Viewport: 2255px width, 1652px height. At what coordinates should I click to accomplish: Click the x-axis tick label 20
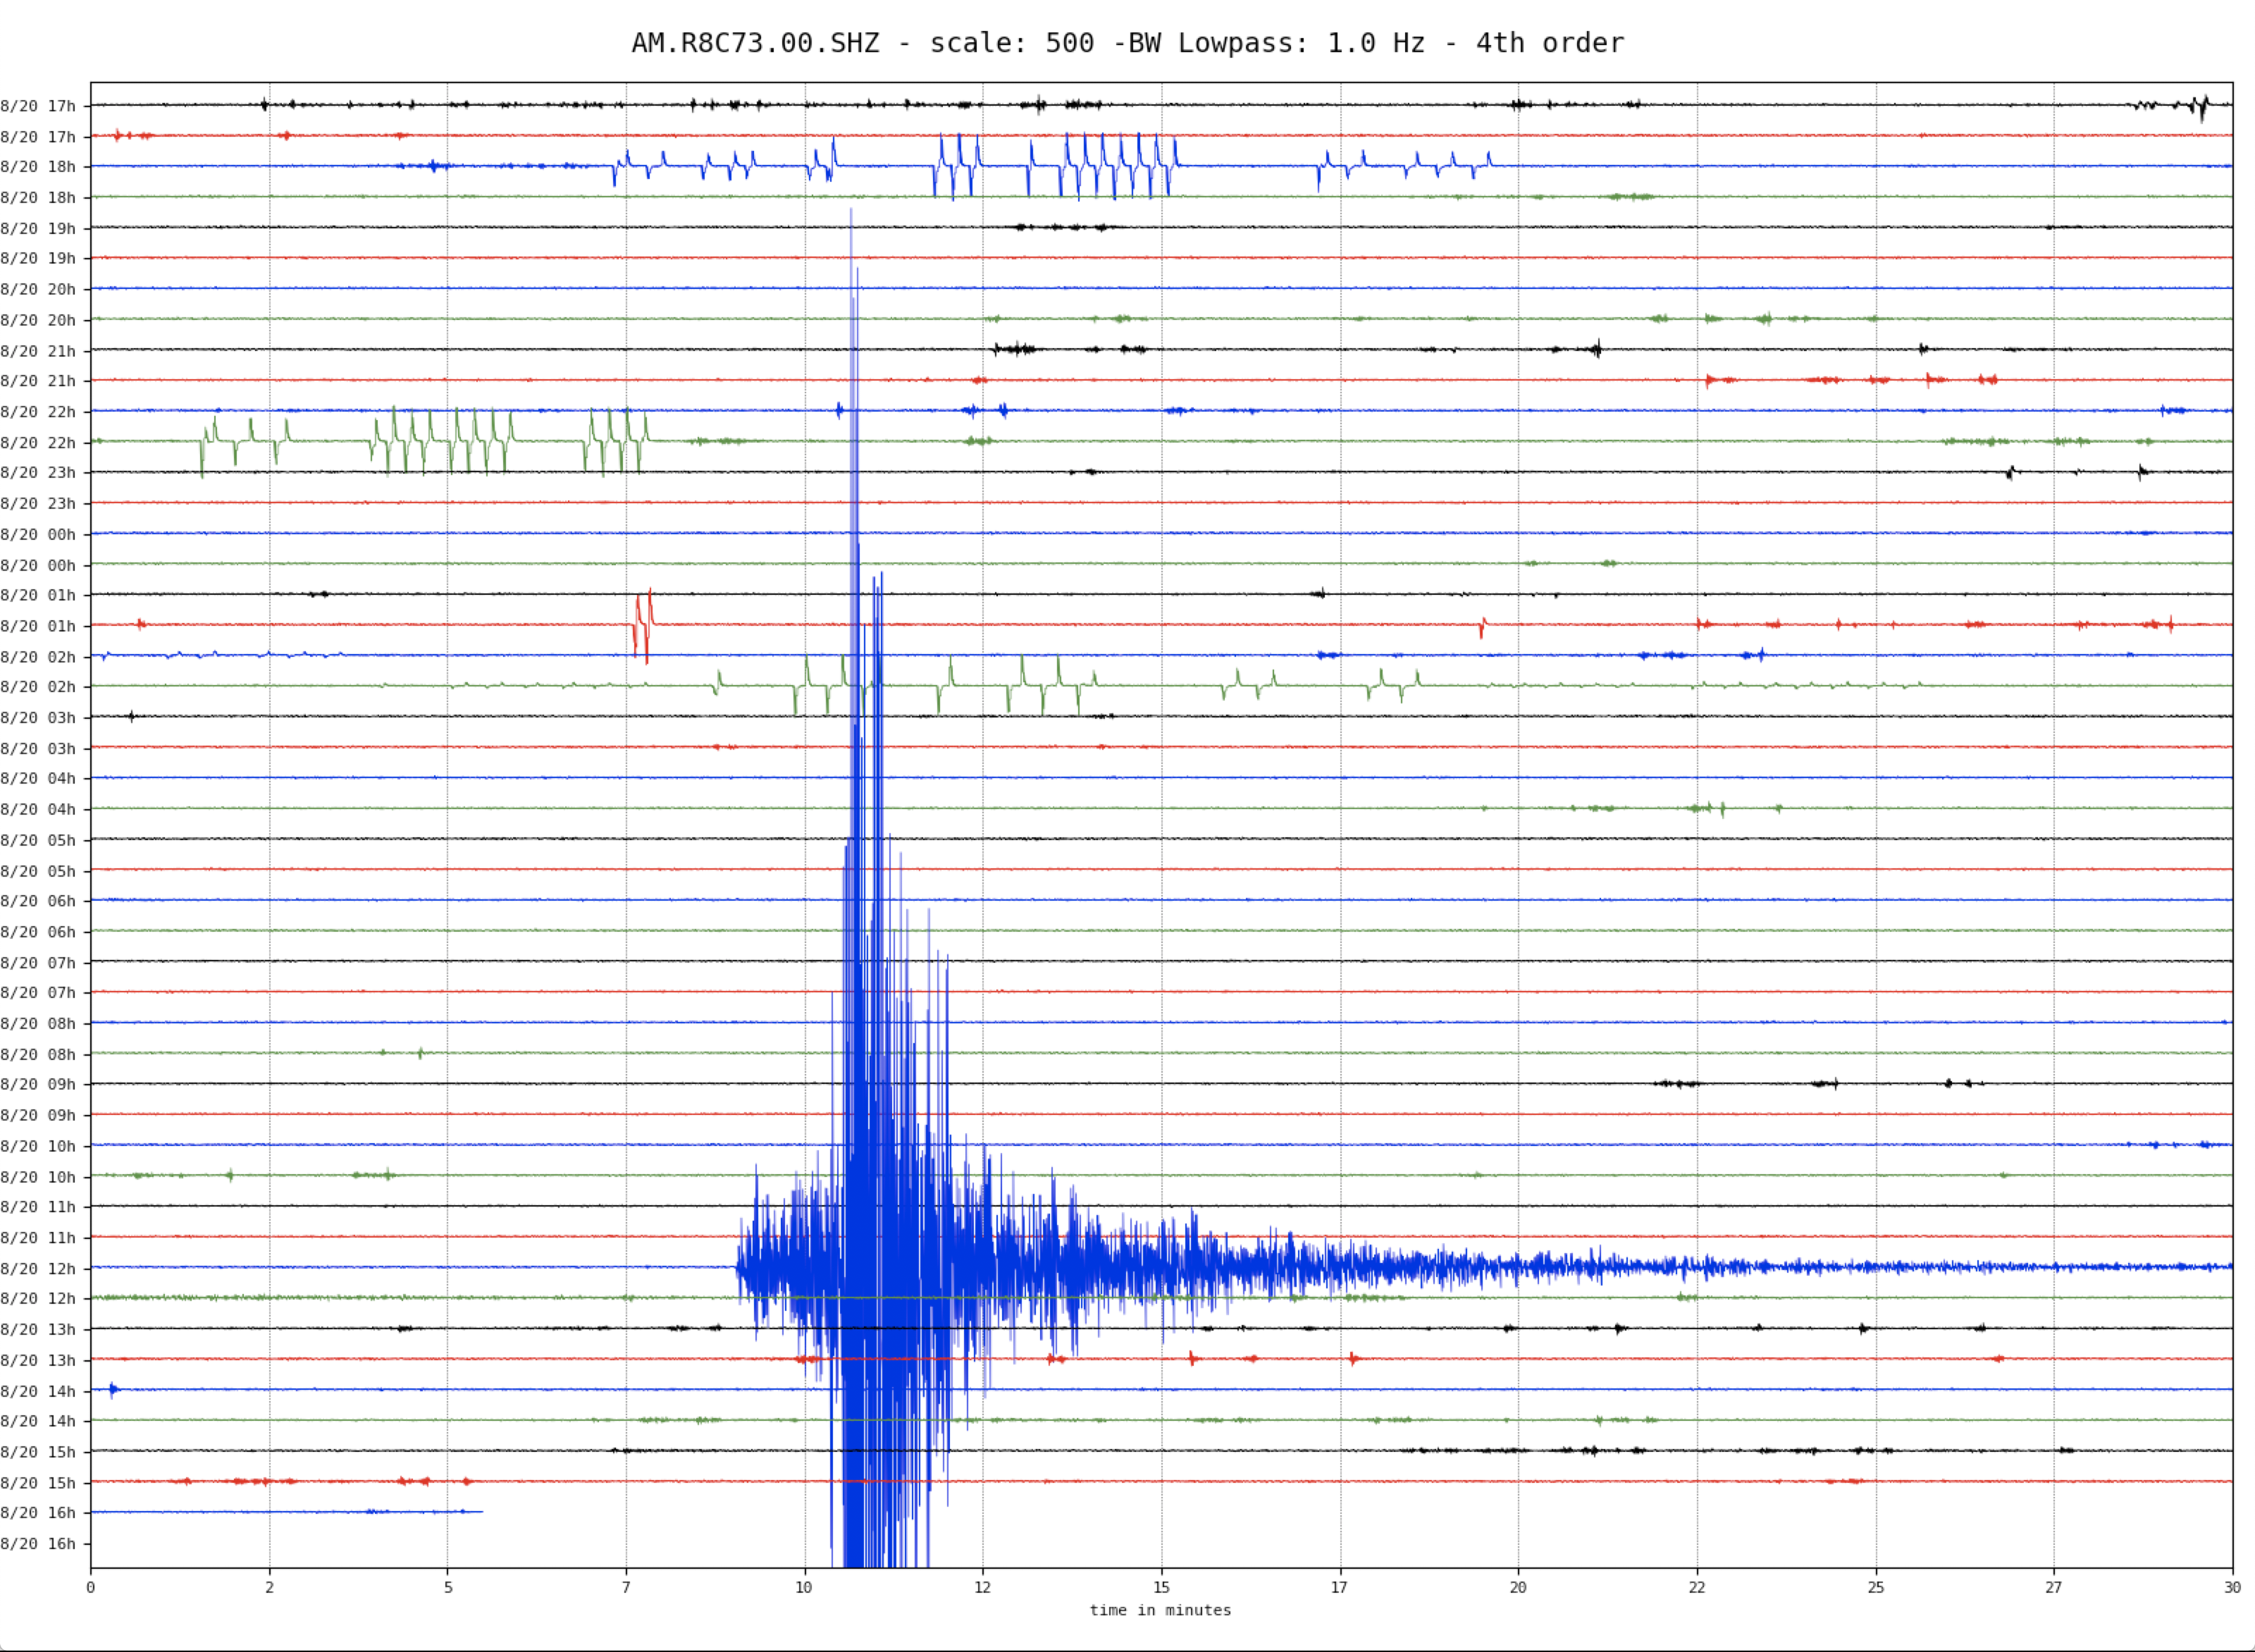1518,1587
